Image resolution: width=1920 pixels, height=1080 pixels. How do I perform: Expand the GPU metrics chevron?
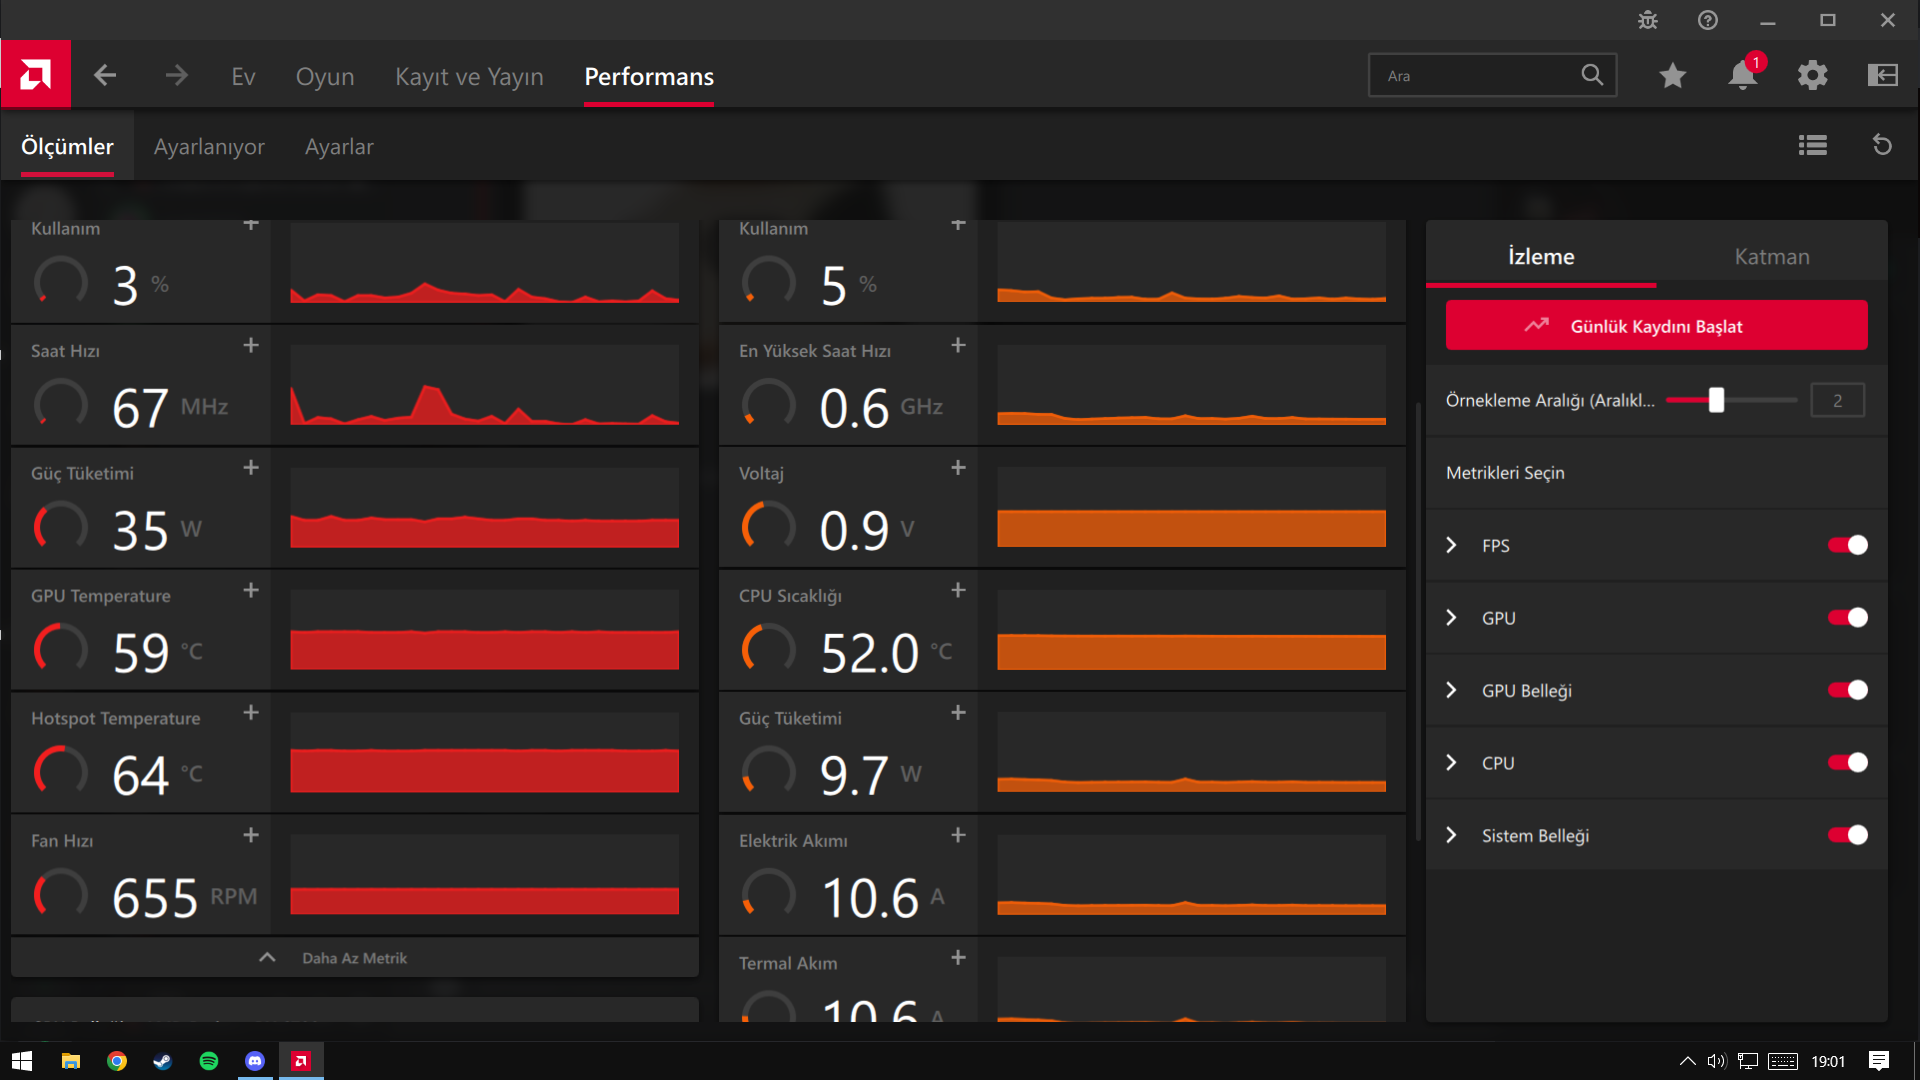1452,618
